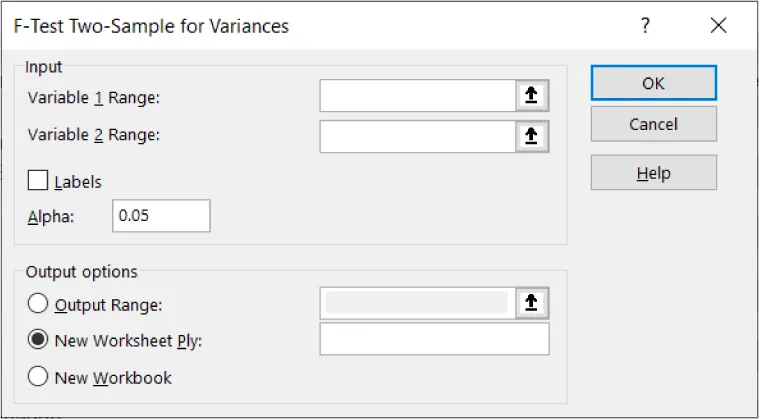The width and height of the screenshot is (759, 419).
Task: Click inside the Variable 1 Range field
Action: (417, 96)
